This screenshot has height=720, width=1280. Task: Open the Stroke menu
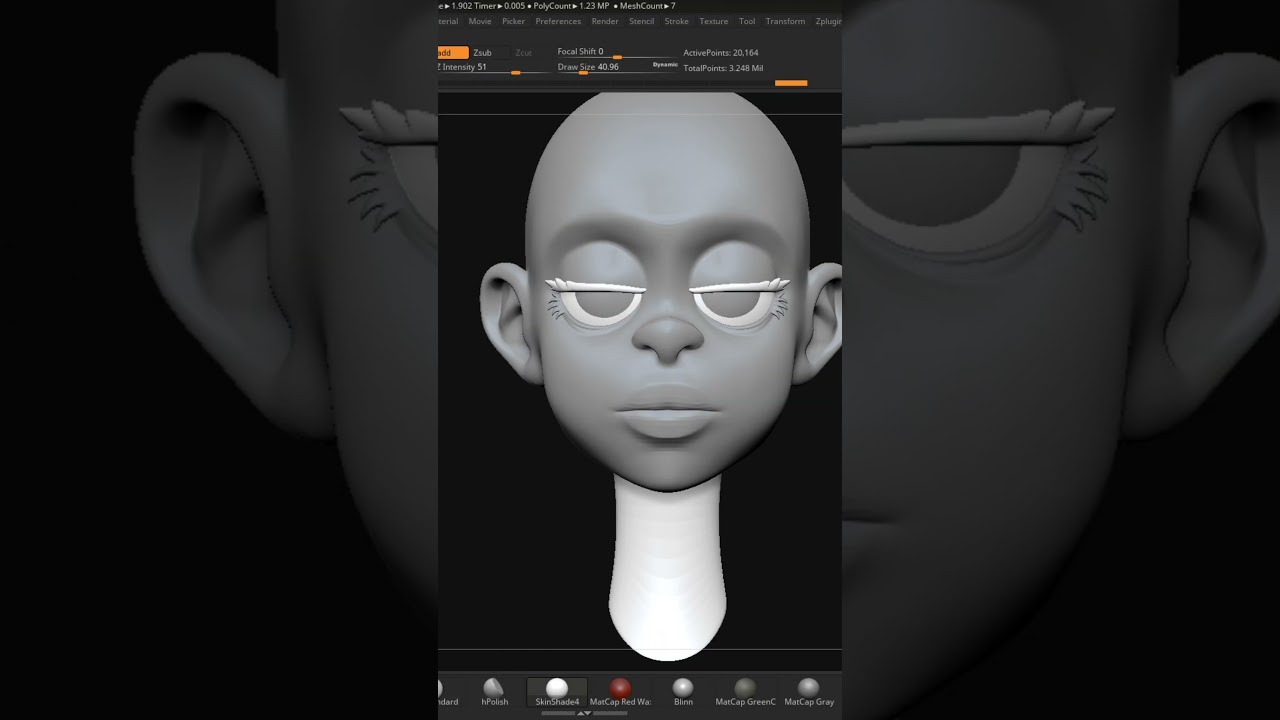pos(677,21)
